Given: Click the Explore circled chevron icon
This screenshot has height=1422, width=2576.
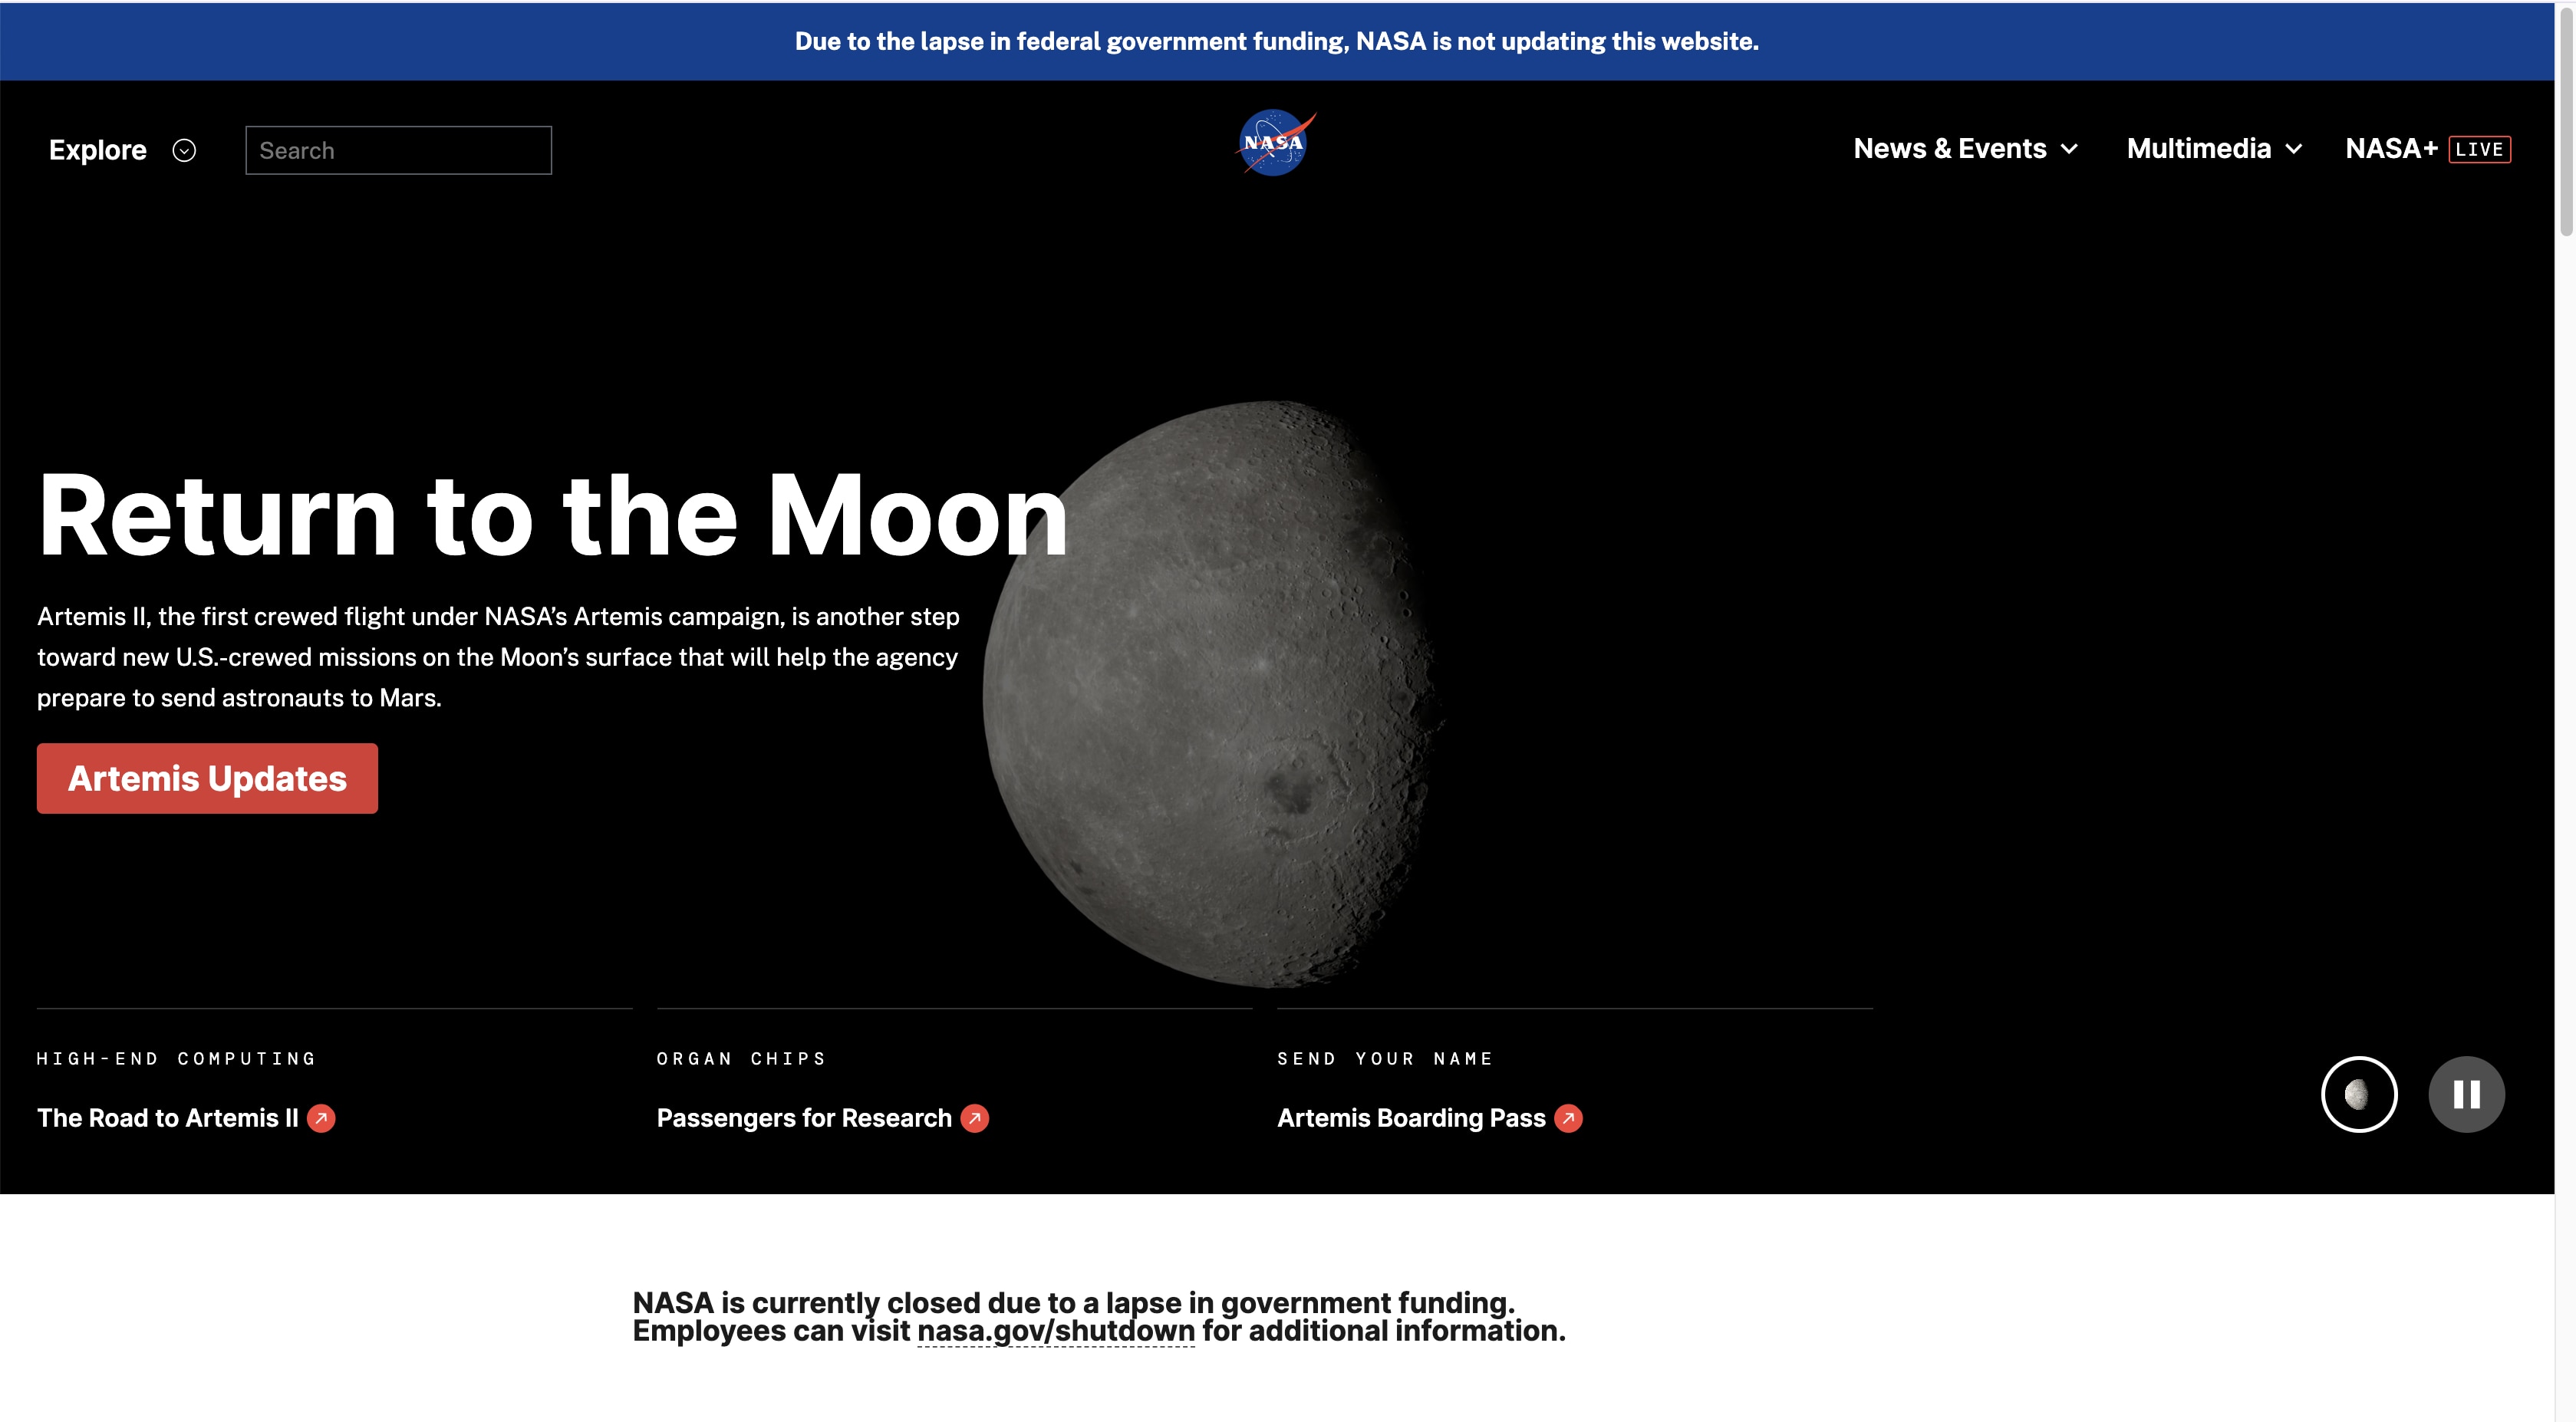Looking at the screenshot, I should click(184, 150).
